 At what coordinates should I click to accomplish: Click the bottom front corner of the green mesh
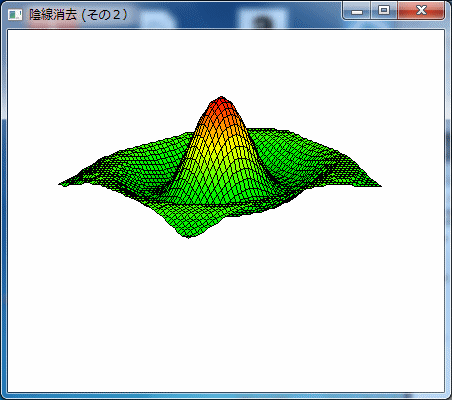188,236
